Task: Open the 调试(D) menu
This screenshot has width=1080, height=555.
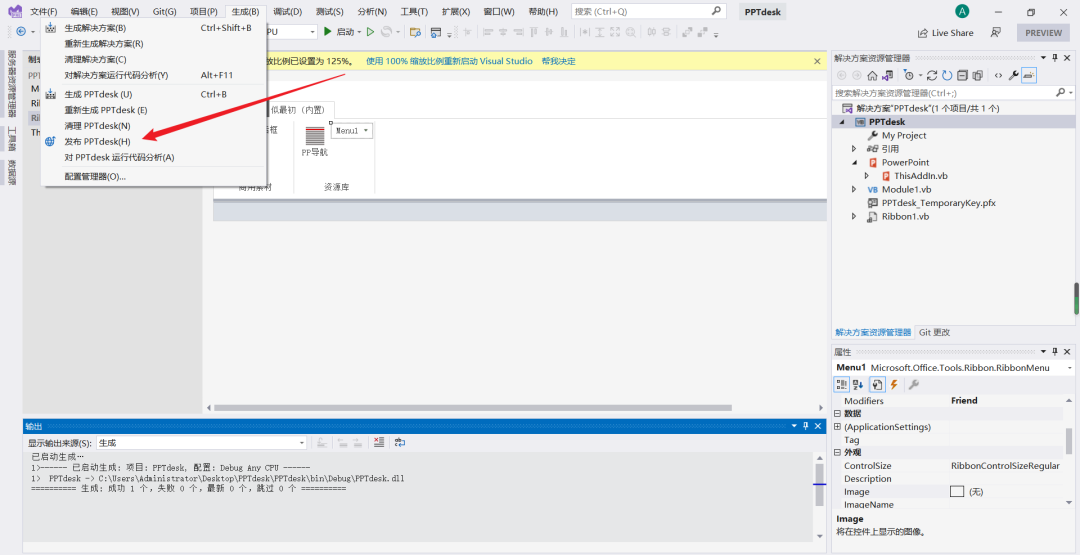Action: coord(287,12)
